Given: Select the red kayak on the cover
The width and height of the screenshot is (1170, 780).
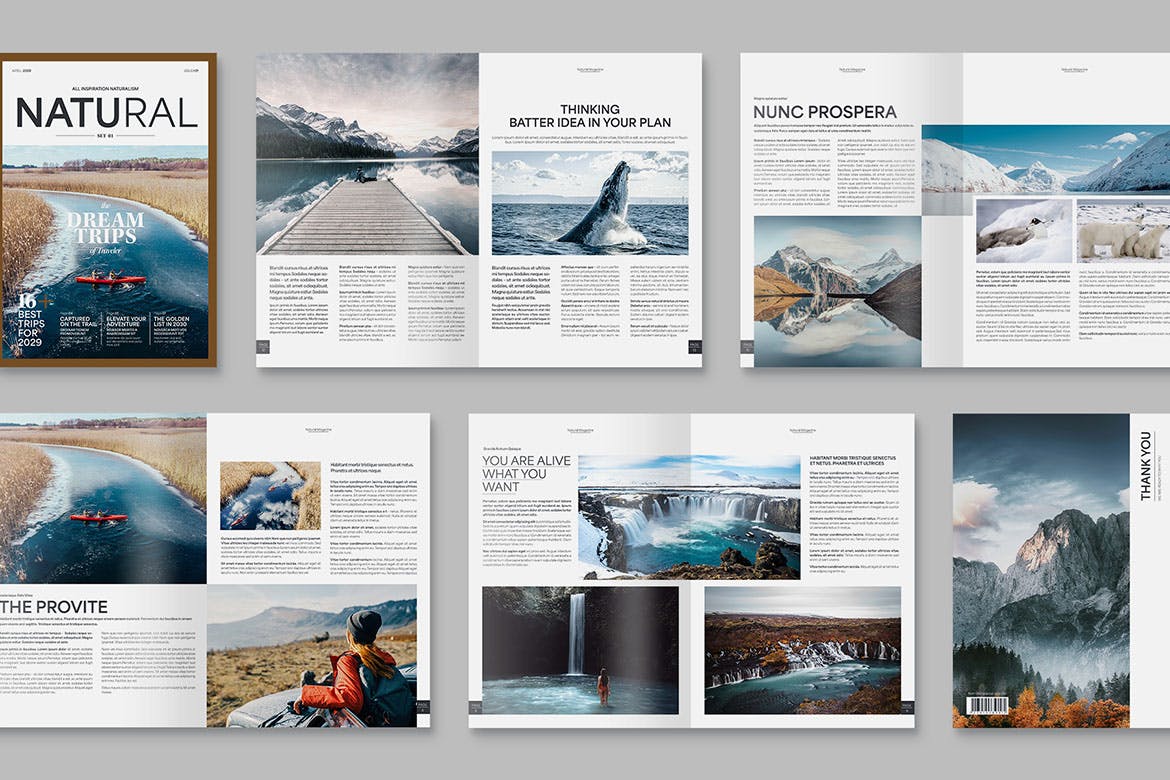Looking at the screenshot, I should 110,280.
